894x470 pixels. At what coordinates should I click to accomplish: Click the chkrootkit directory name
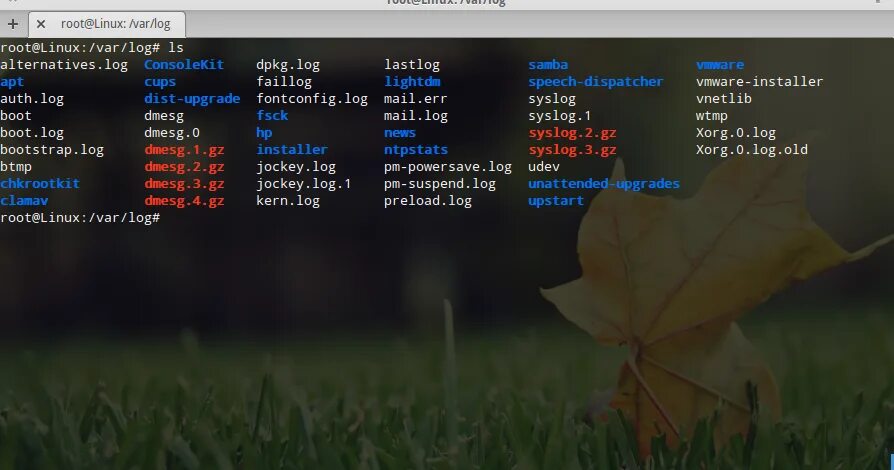pos(40,184)
